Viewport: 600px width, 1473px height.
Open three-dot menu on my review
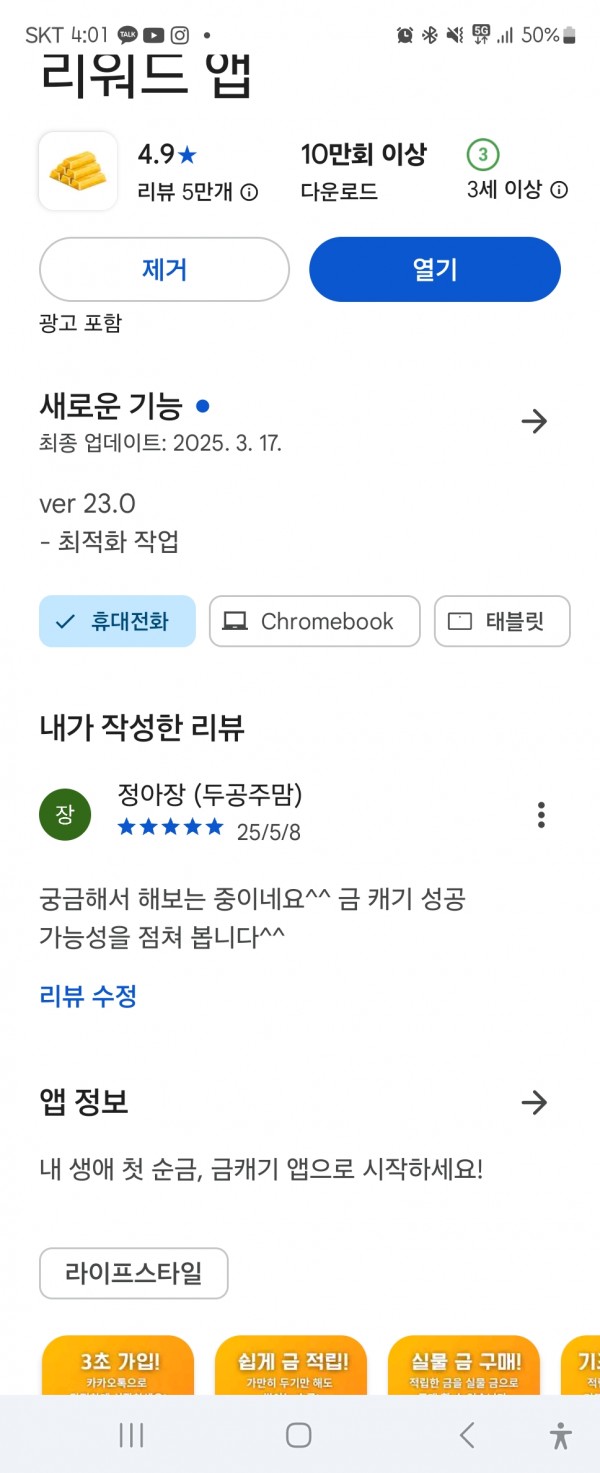pos(541,815)
